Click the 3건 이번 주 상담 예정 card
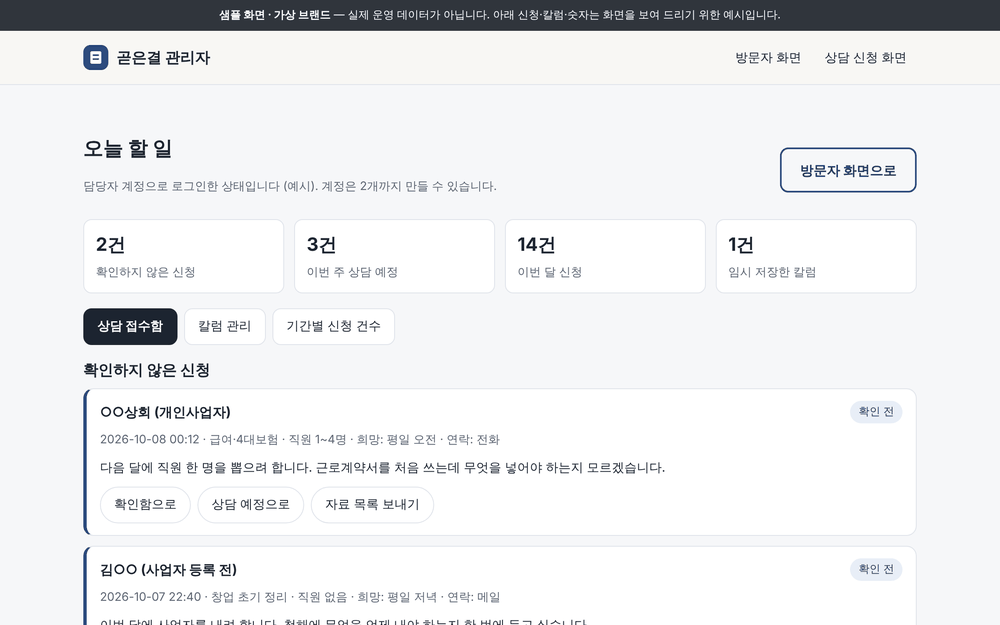 [394, 256]
